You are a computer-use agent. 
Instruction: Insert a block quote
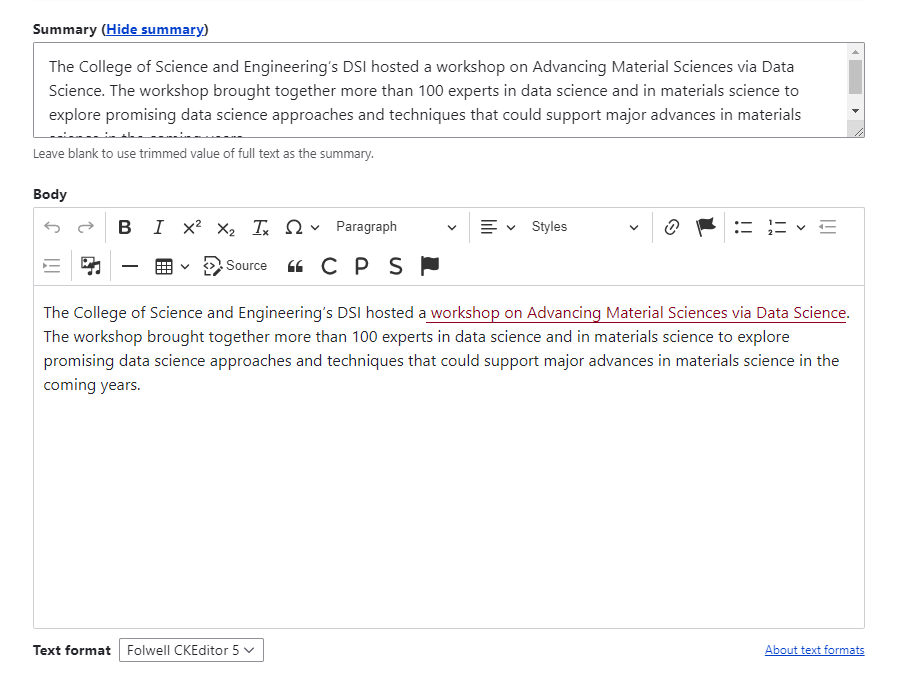(295, 266)
